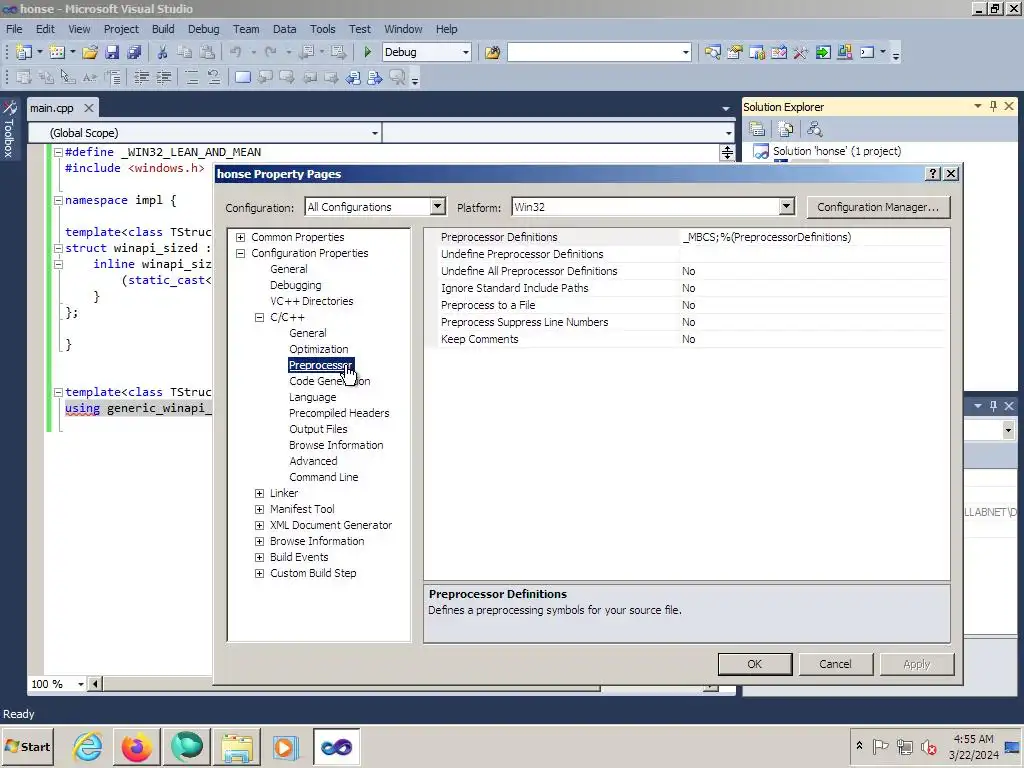Click the Start button
Screen dimensions: 1024x768
pyautogui.click(x=27, y=746)
